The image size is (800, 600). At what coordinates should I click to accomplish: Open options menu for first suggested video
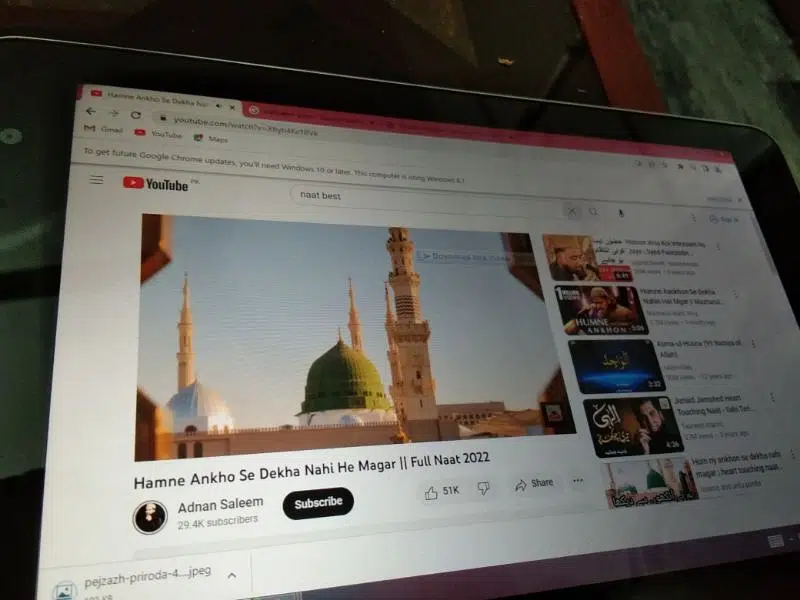coord(718,246)
